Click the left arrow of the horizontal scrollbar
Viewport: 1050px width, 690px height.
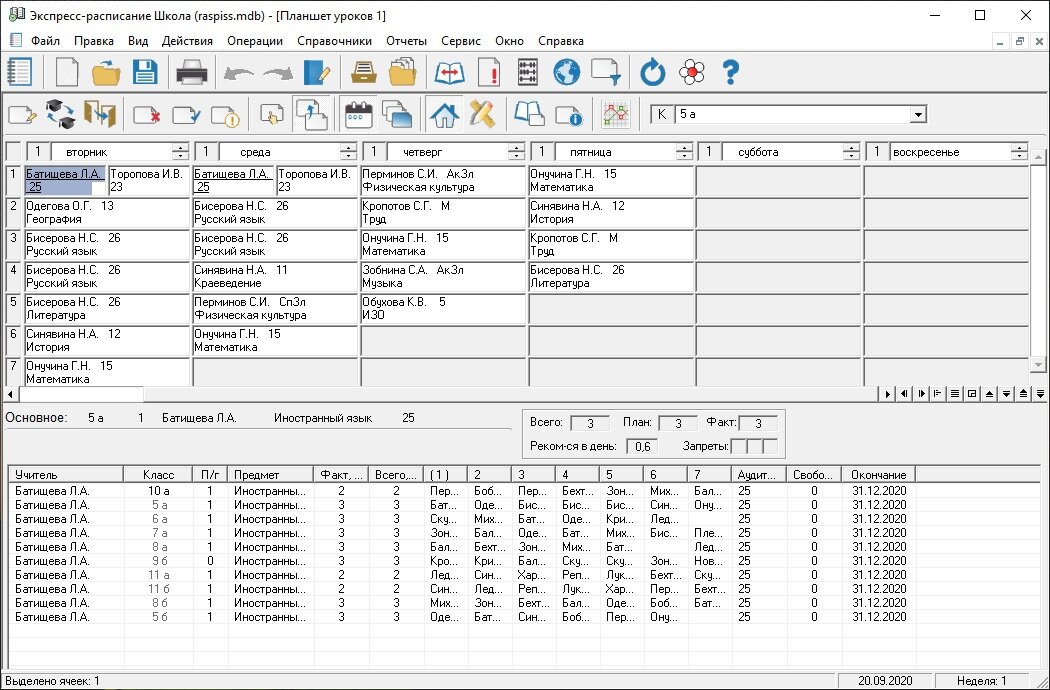click(x=9, y=394)
